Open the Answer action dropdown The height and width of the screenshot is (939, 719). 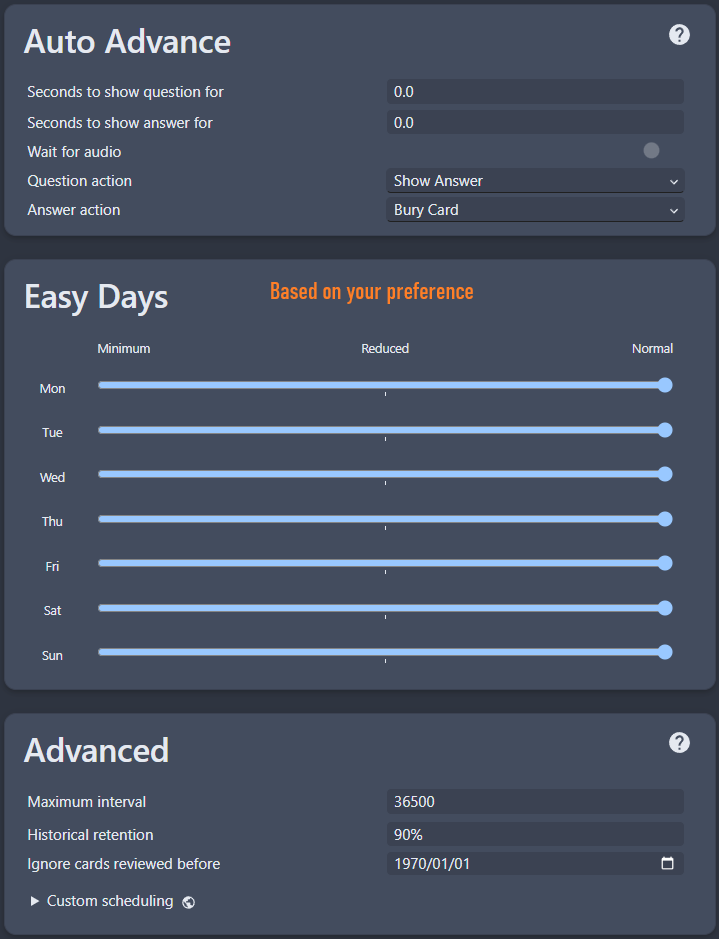535,210
